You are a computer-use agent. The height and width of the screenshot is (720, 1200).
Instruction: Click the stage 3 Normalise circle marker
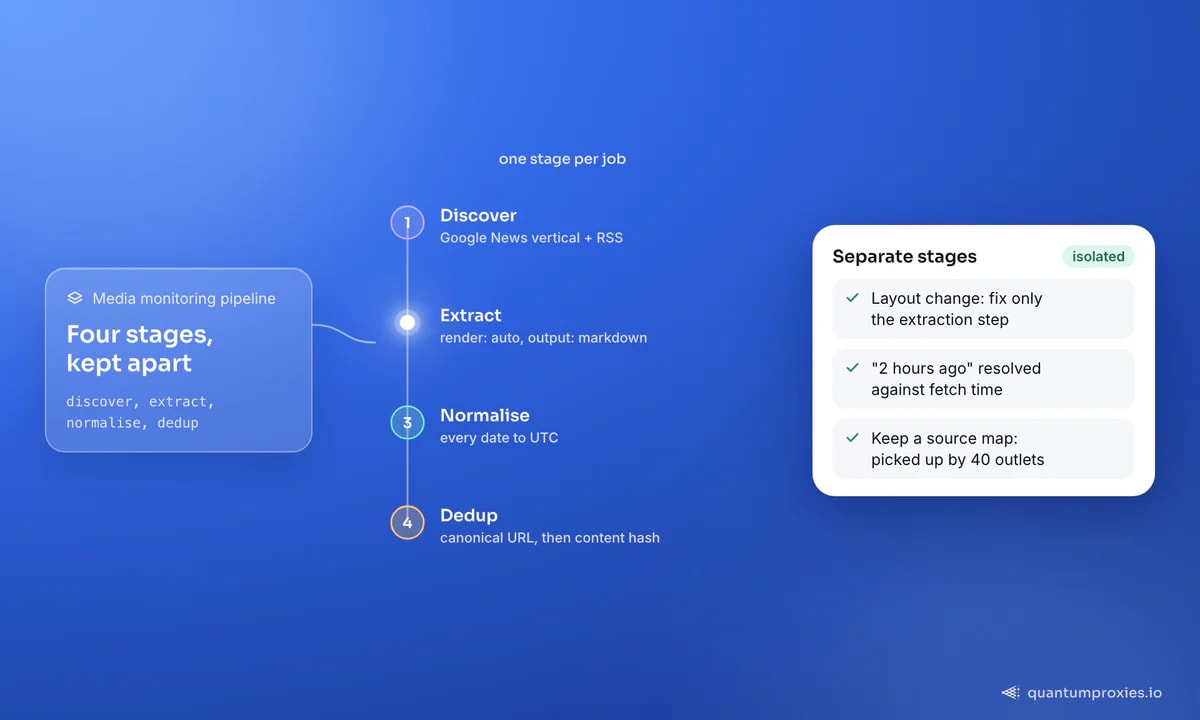[x=407, y=422]
